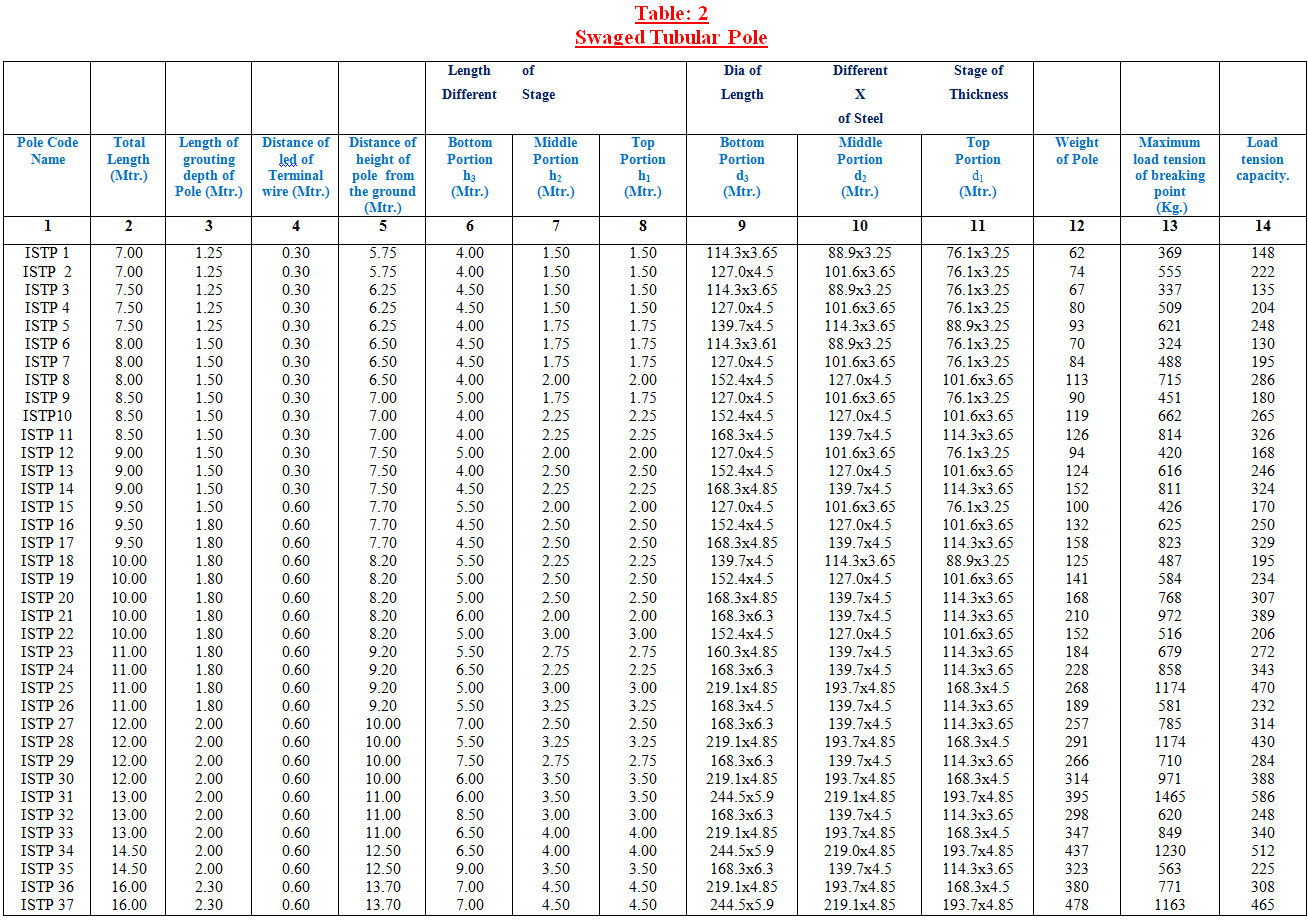
Task: Click bottom portion 9.00 in ISTP 35 row
Action: tap(470, 870)
